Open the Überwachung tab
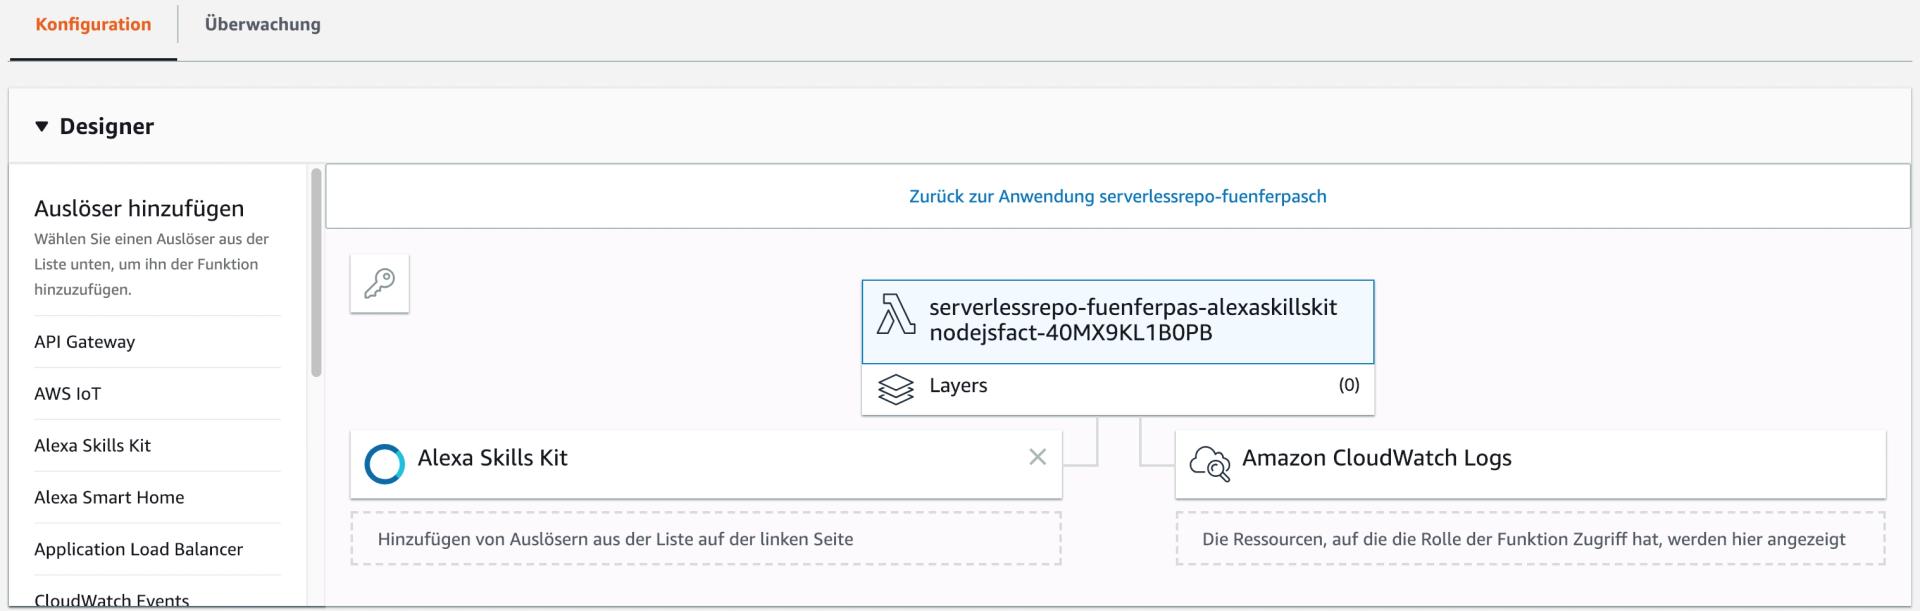 pos(262,25)
